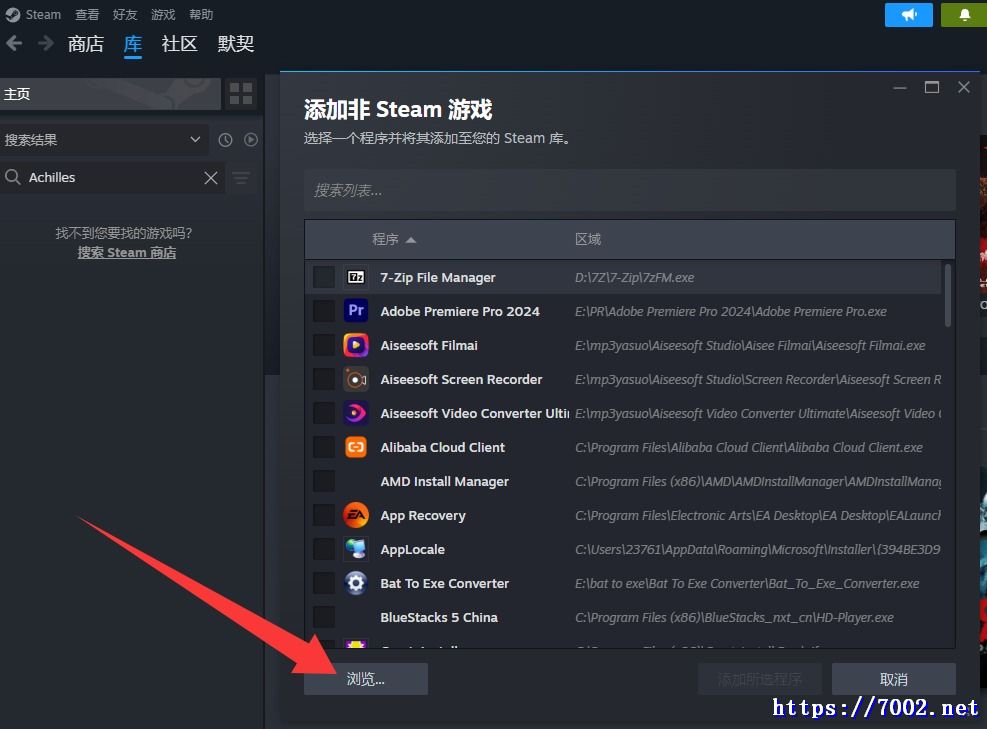
Task: Tick the BlueStacks 5 China checkbox
Action: point(324,617)
